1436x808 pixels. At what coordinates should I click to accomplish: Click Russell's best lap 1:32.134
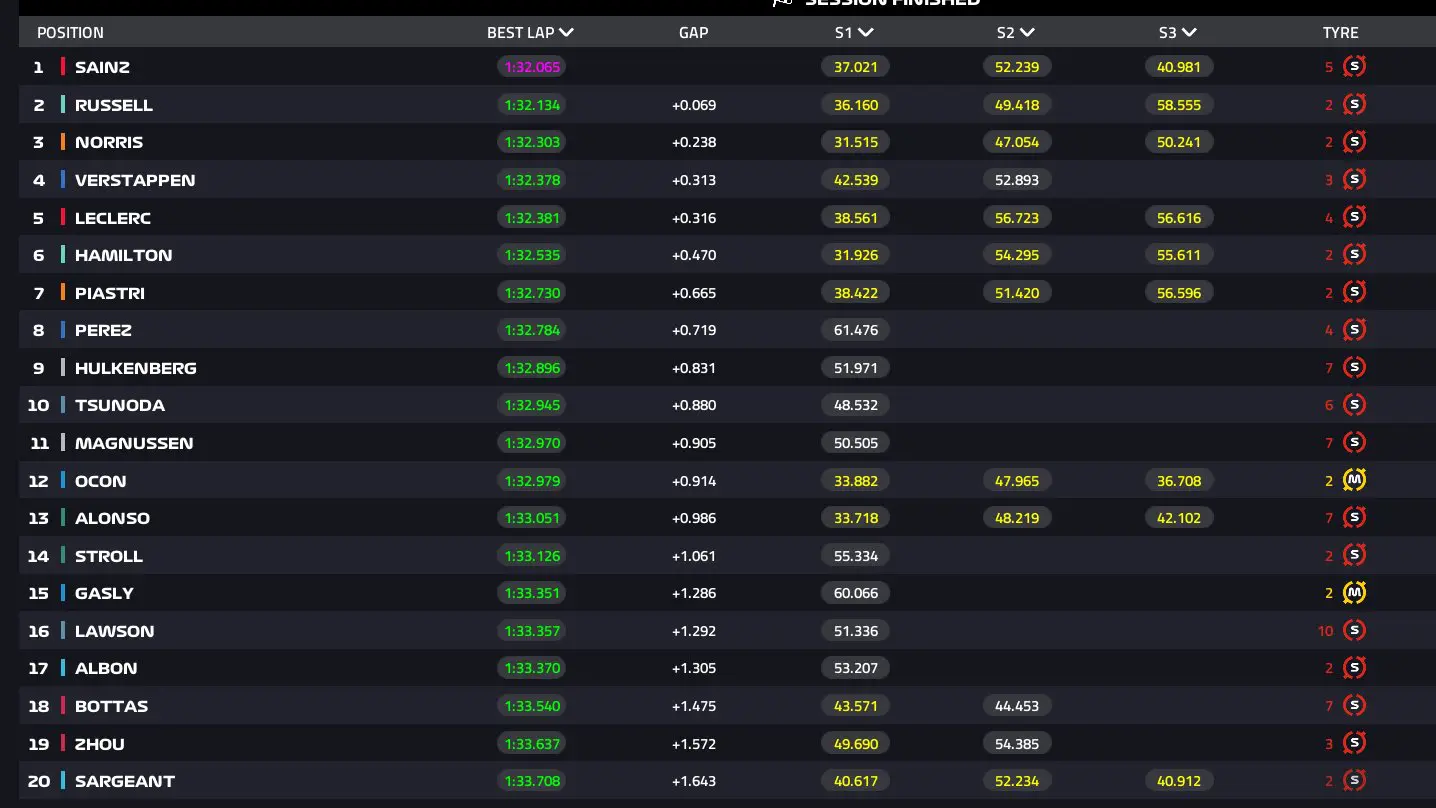532,105
